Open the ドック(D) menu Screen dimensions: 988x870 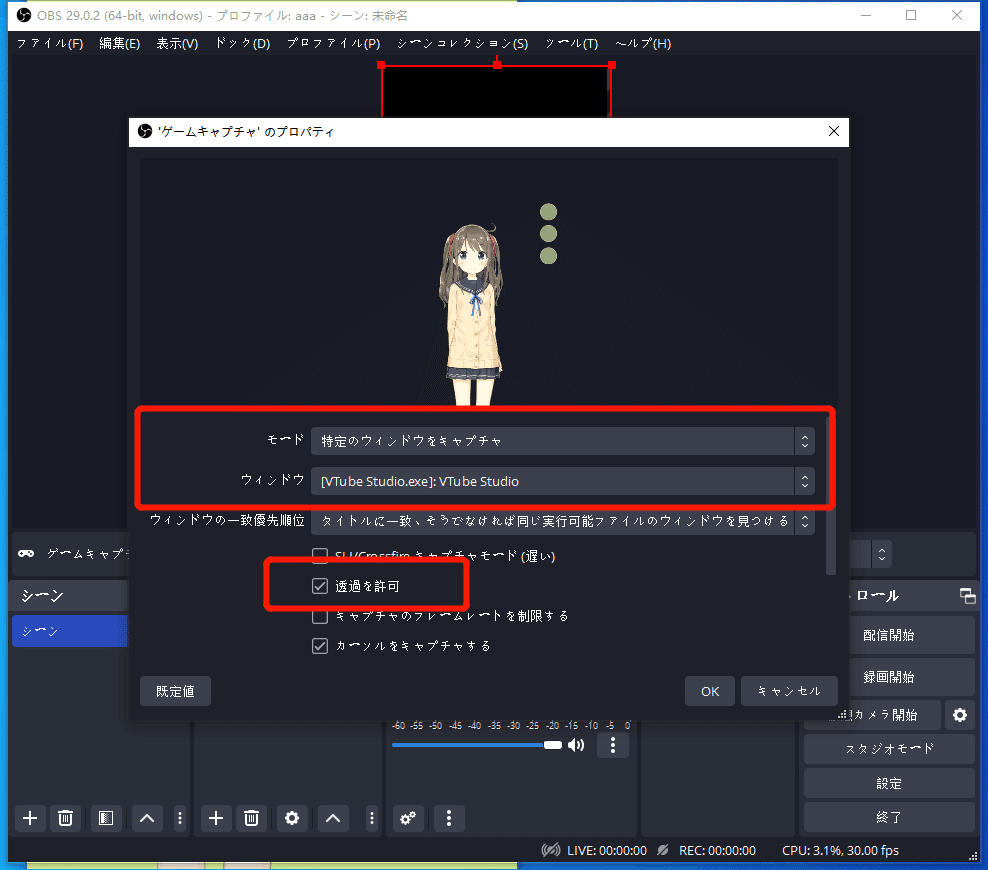pos(243,43)
